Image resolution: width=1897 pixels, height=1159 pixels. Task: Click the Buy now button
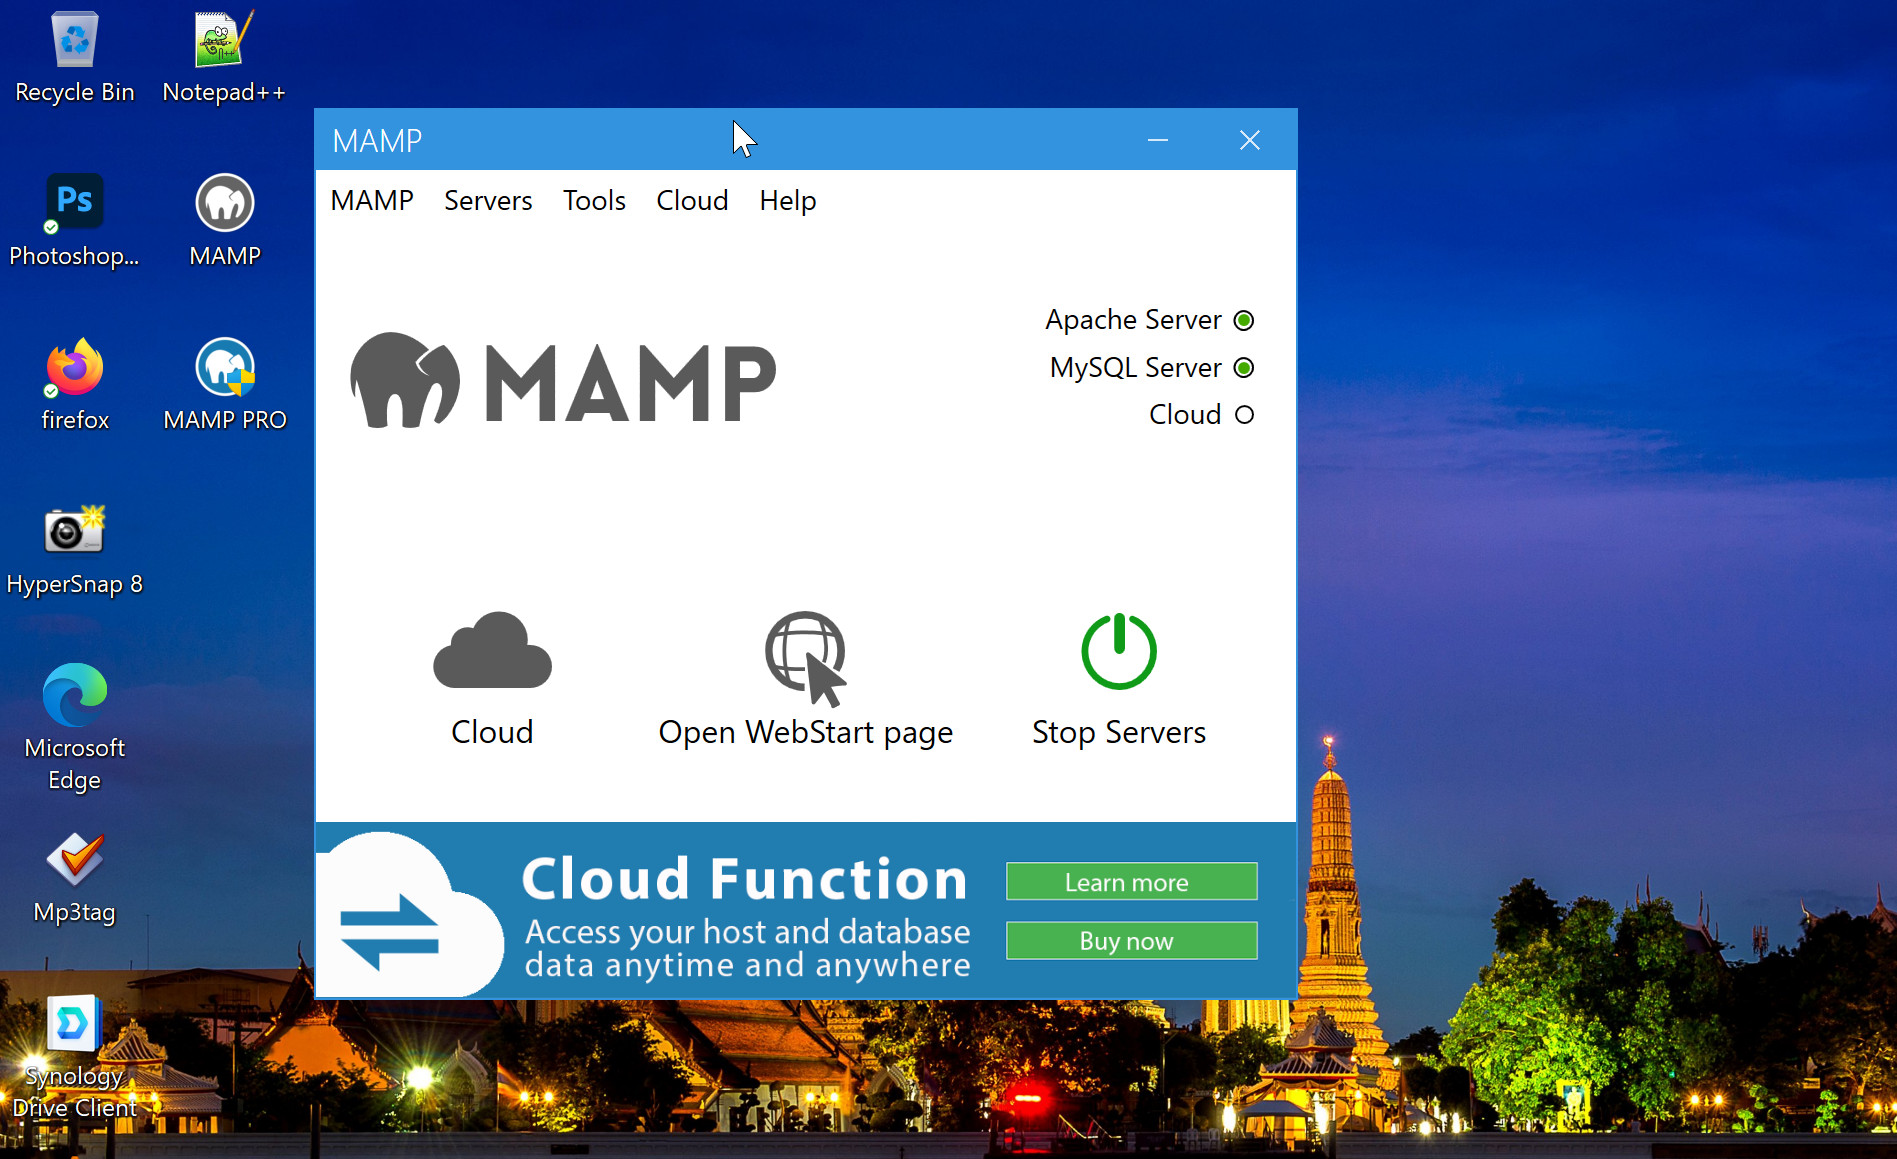[1130, 940]
